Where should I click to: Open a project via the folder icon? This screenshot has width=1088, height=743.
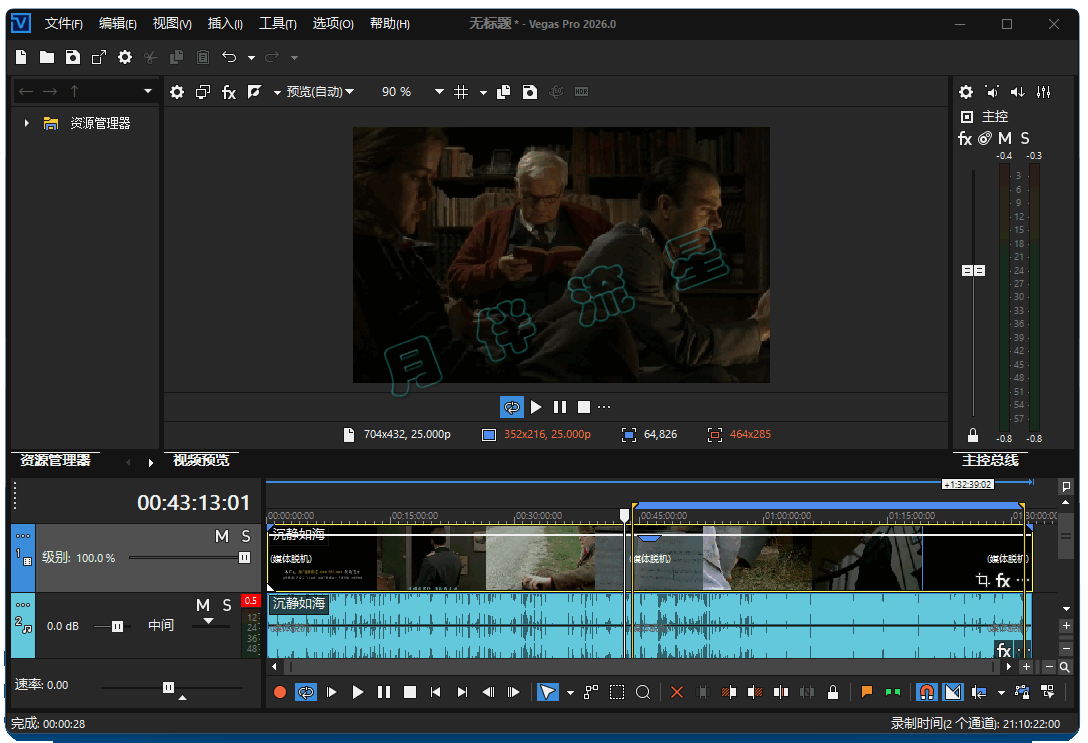[46, 58]
